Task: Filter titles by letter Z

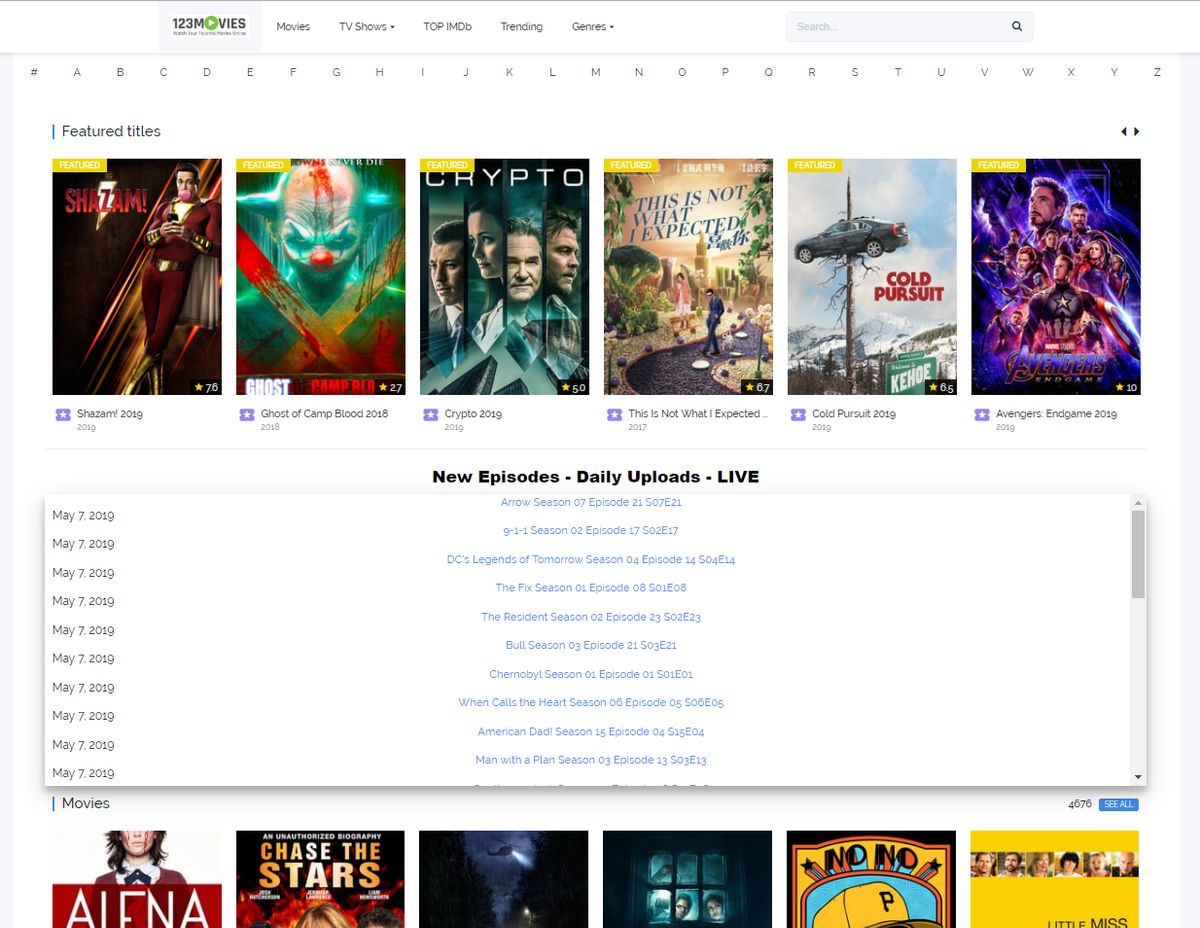Action: tap(1157, 72)
